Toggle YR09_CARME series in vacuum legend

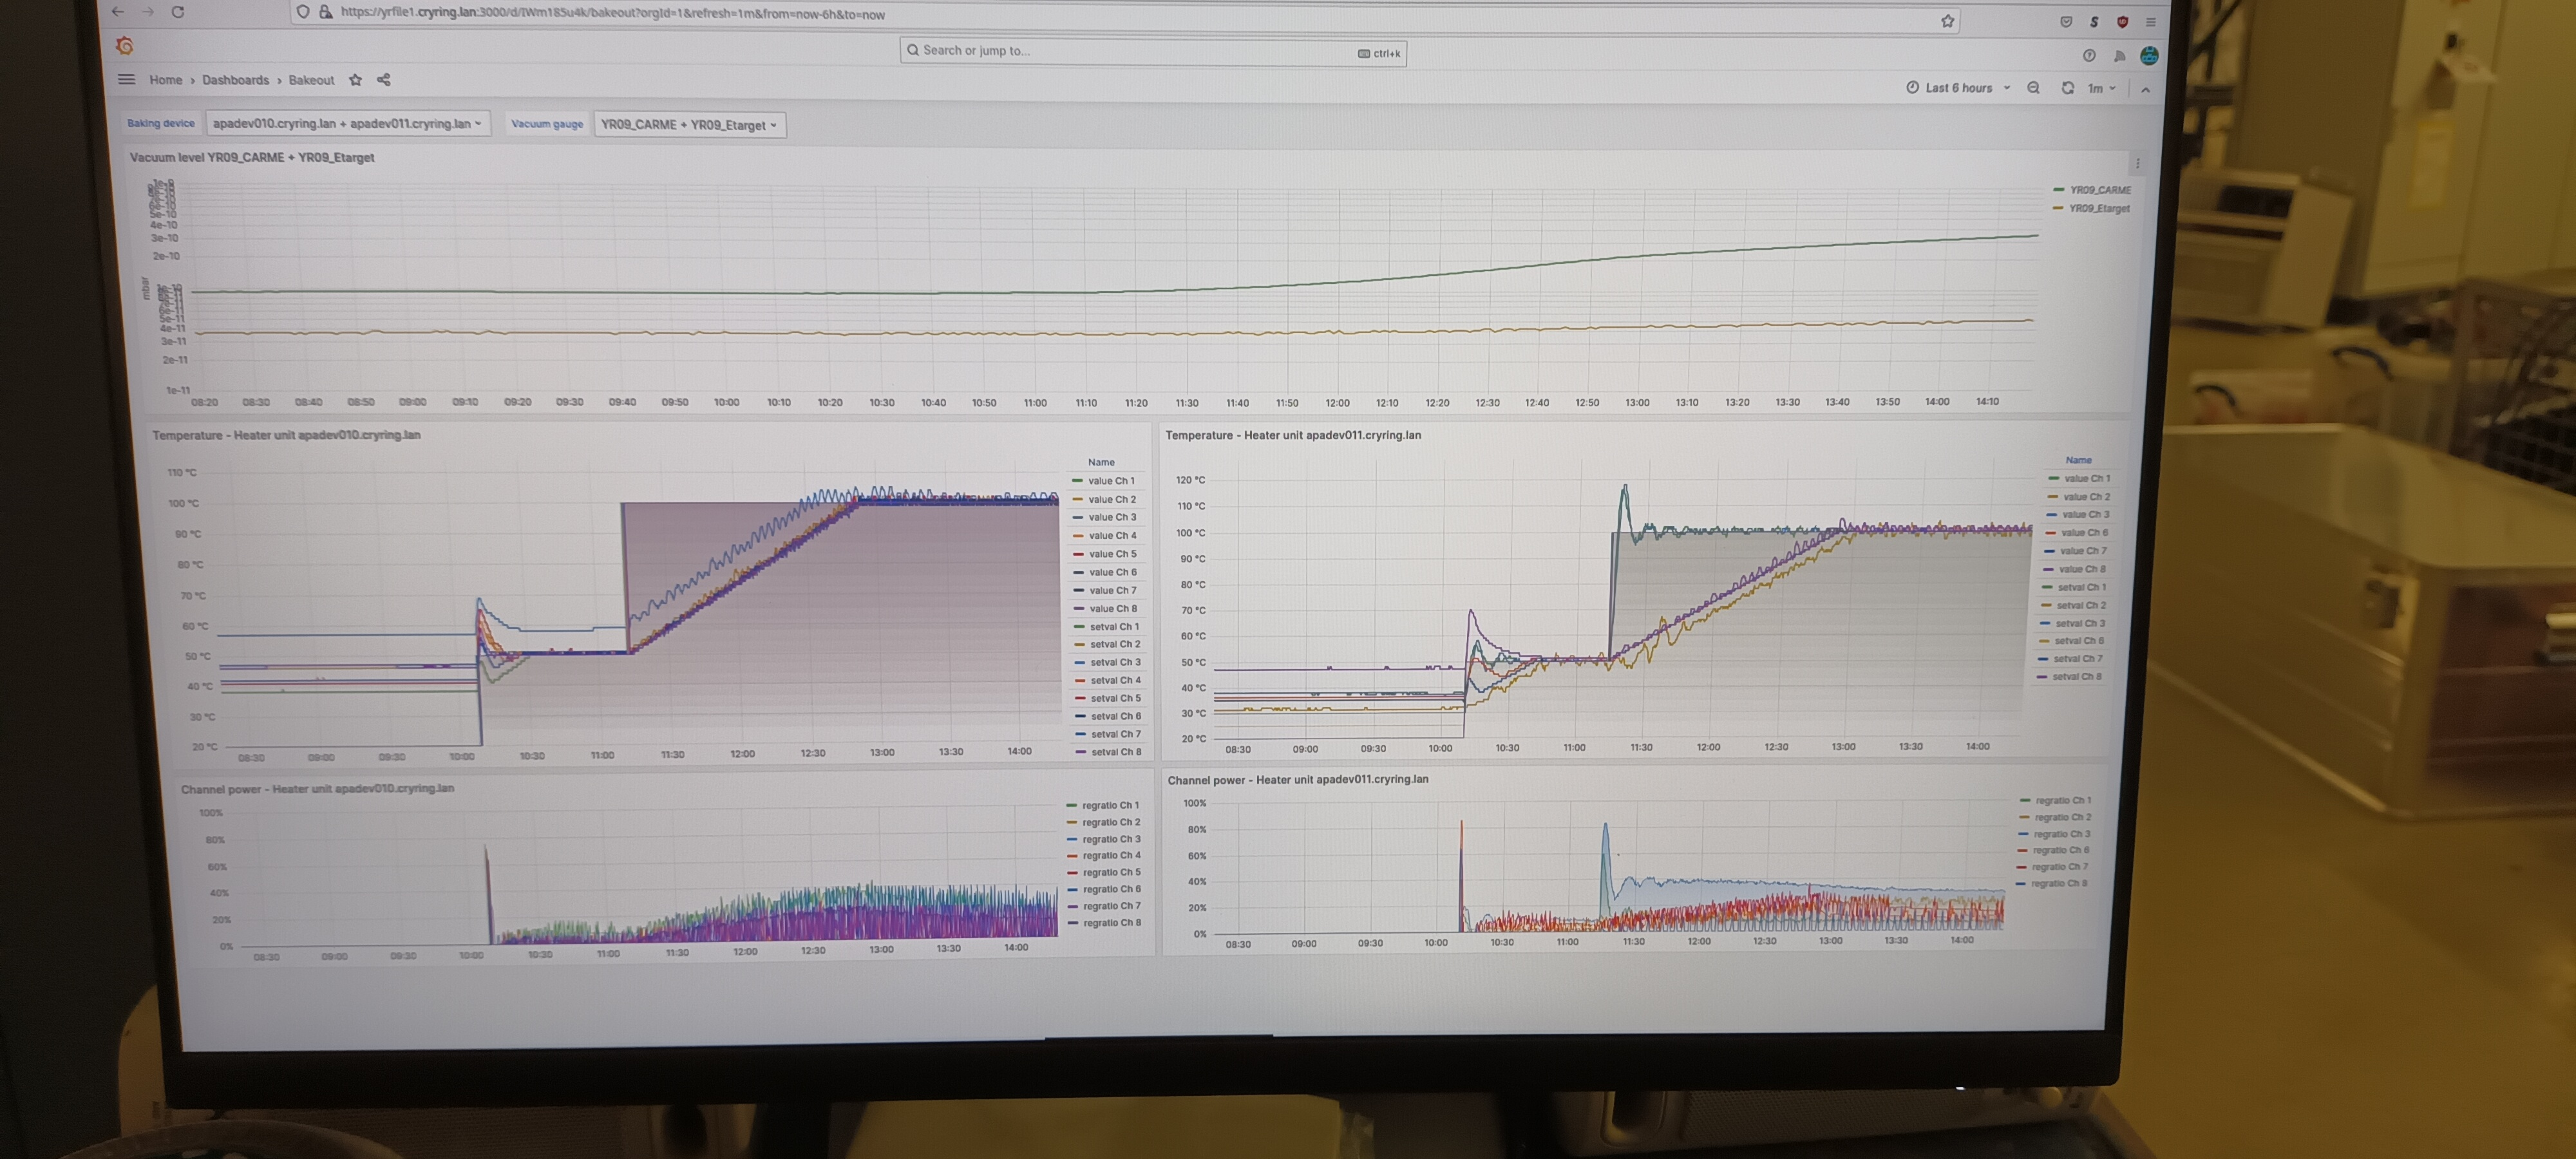pos(2099,190)
